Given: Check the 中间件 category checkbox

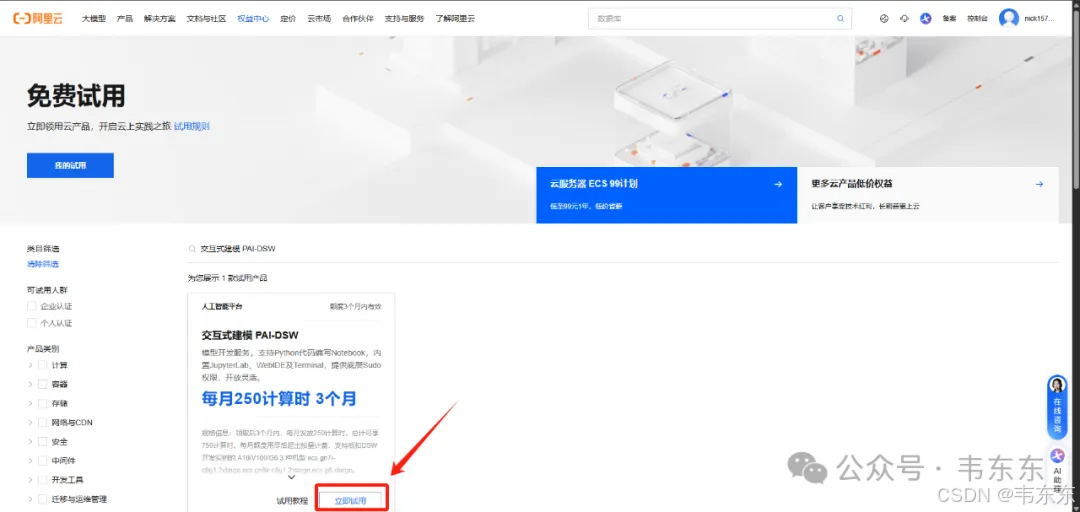Looking at the screenshot, I should pyautogui.click(x=43, y=460).
